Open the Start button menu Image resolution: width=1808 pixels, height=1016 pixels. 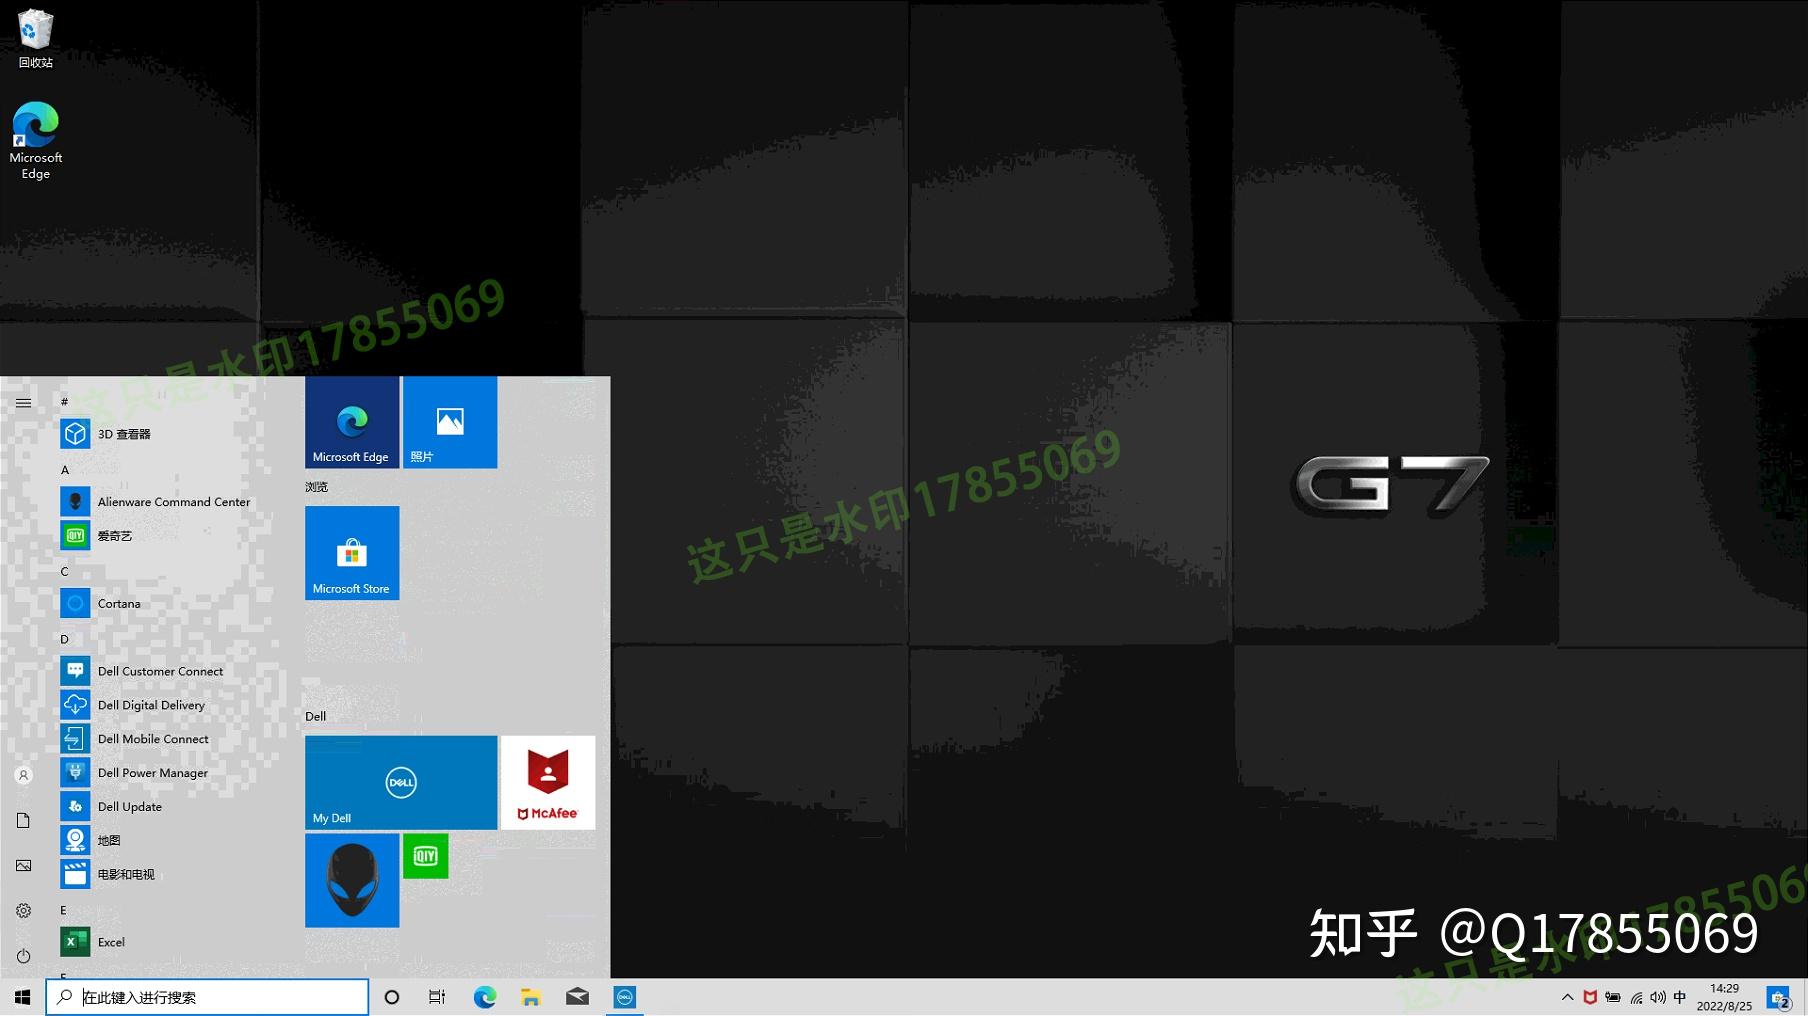21,996
